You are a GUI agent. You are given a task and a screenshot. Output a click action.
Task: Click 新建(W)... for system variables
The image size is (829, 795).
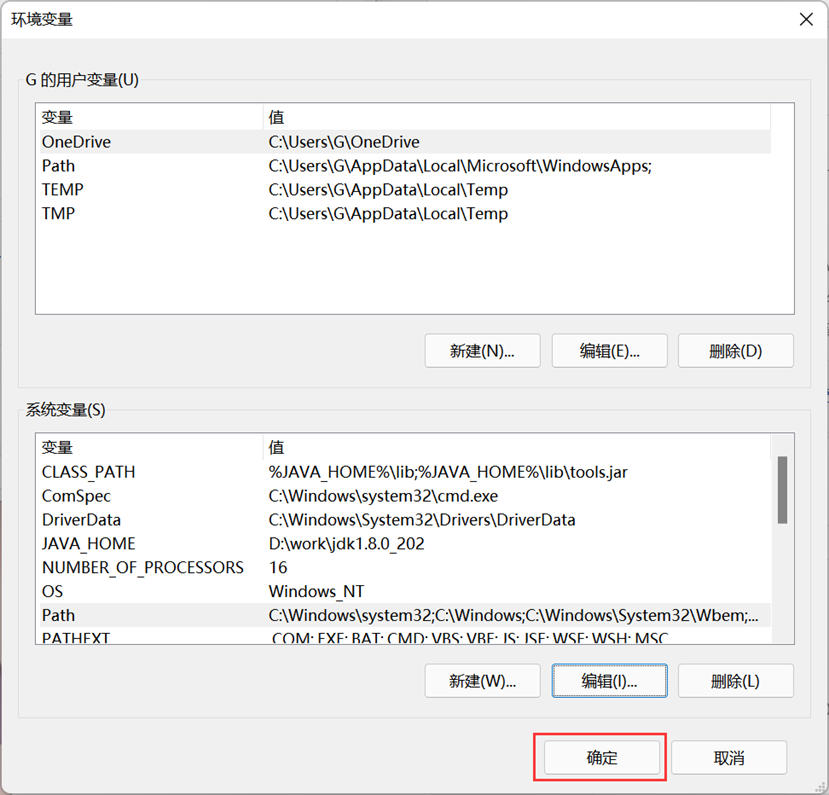click(x=482, y=681)
